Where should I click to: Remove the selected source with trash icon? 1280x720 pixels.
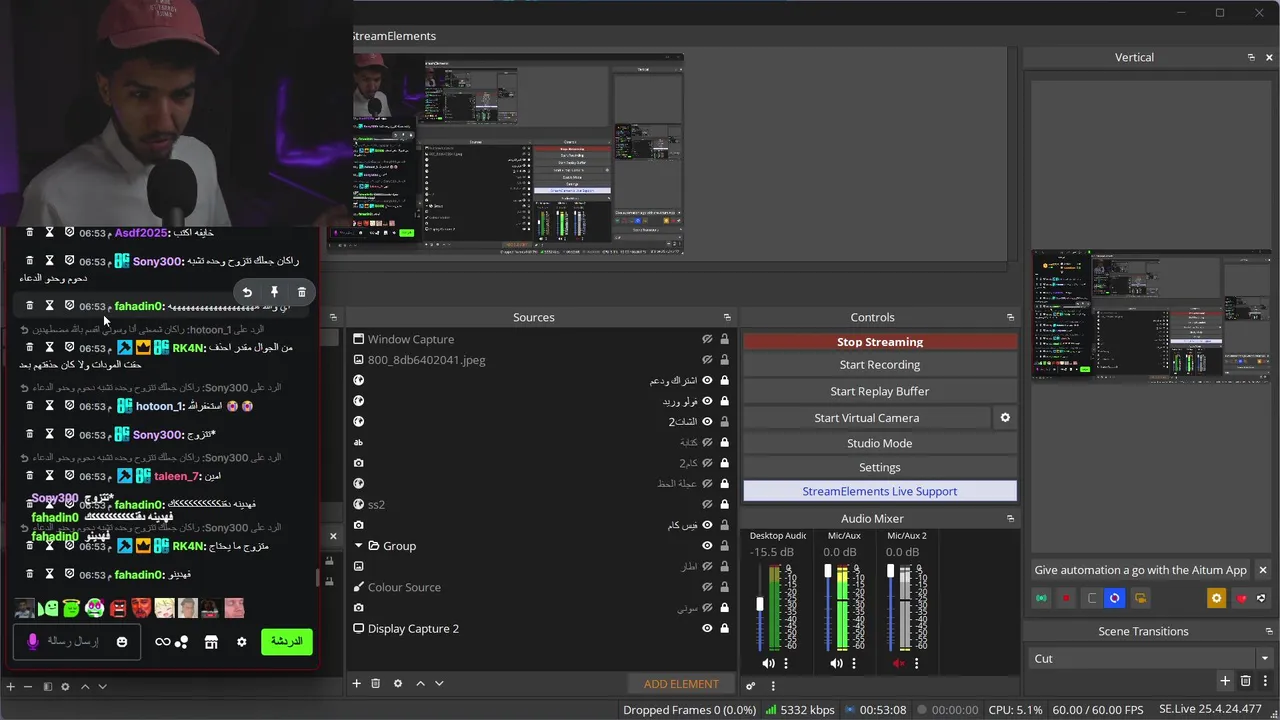[376, 683]
